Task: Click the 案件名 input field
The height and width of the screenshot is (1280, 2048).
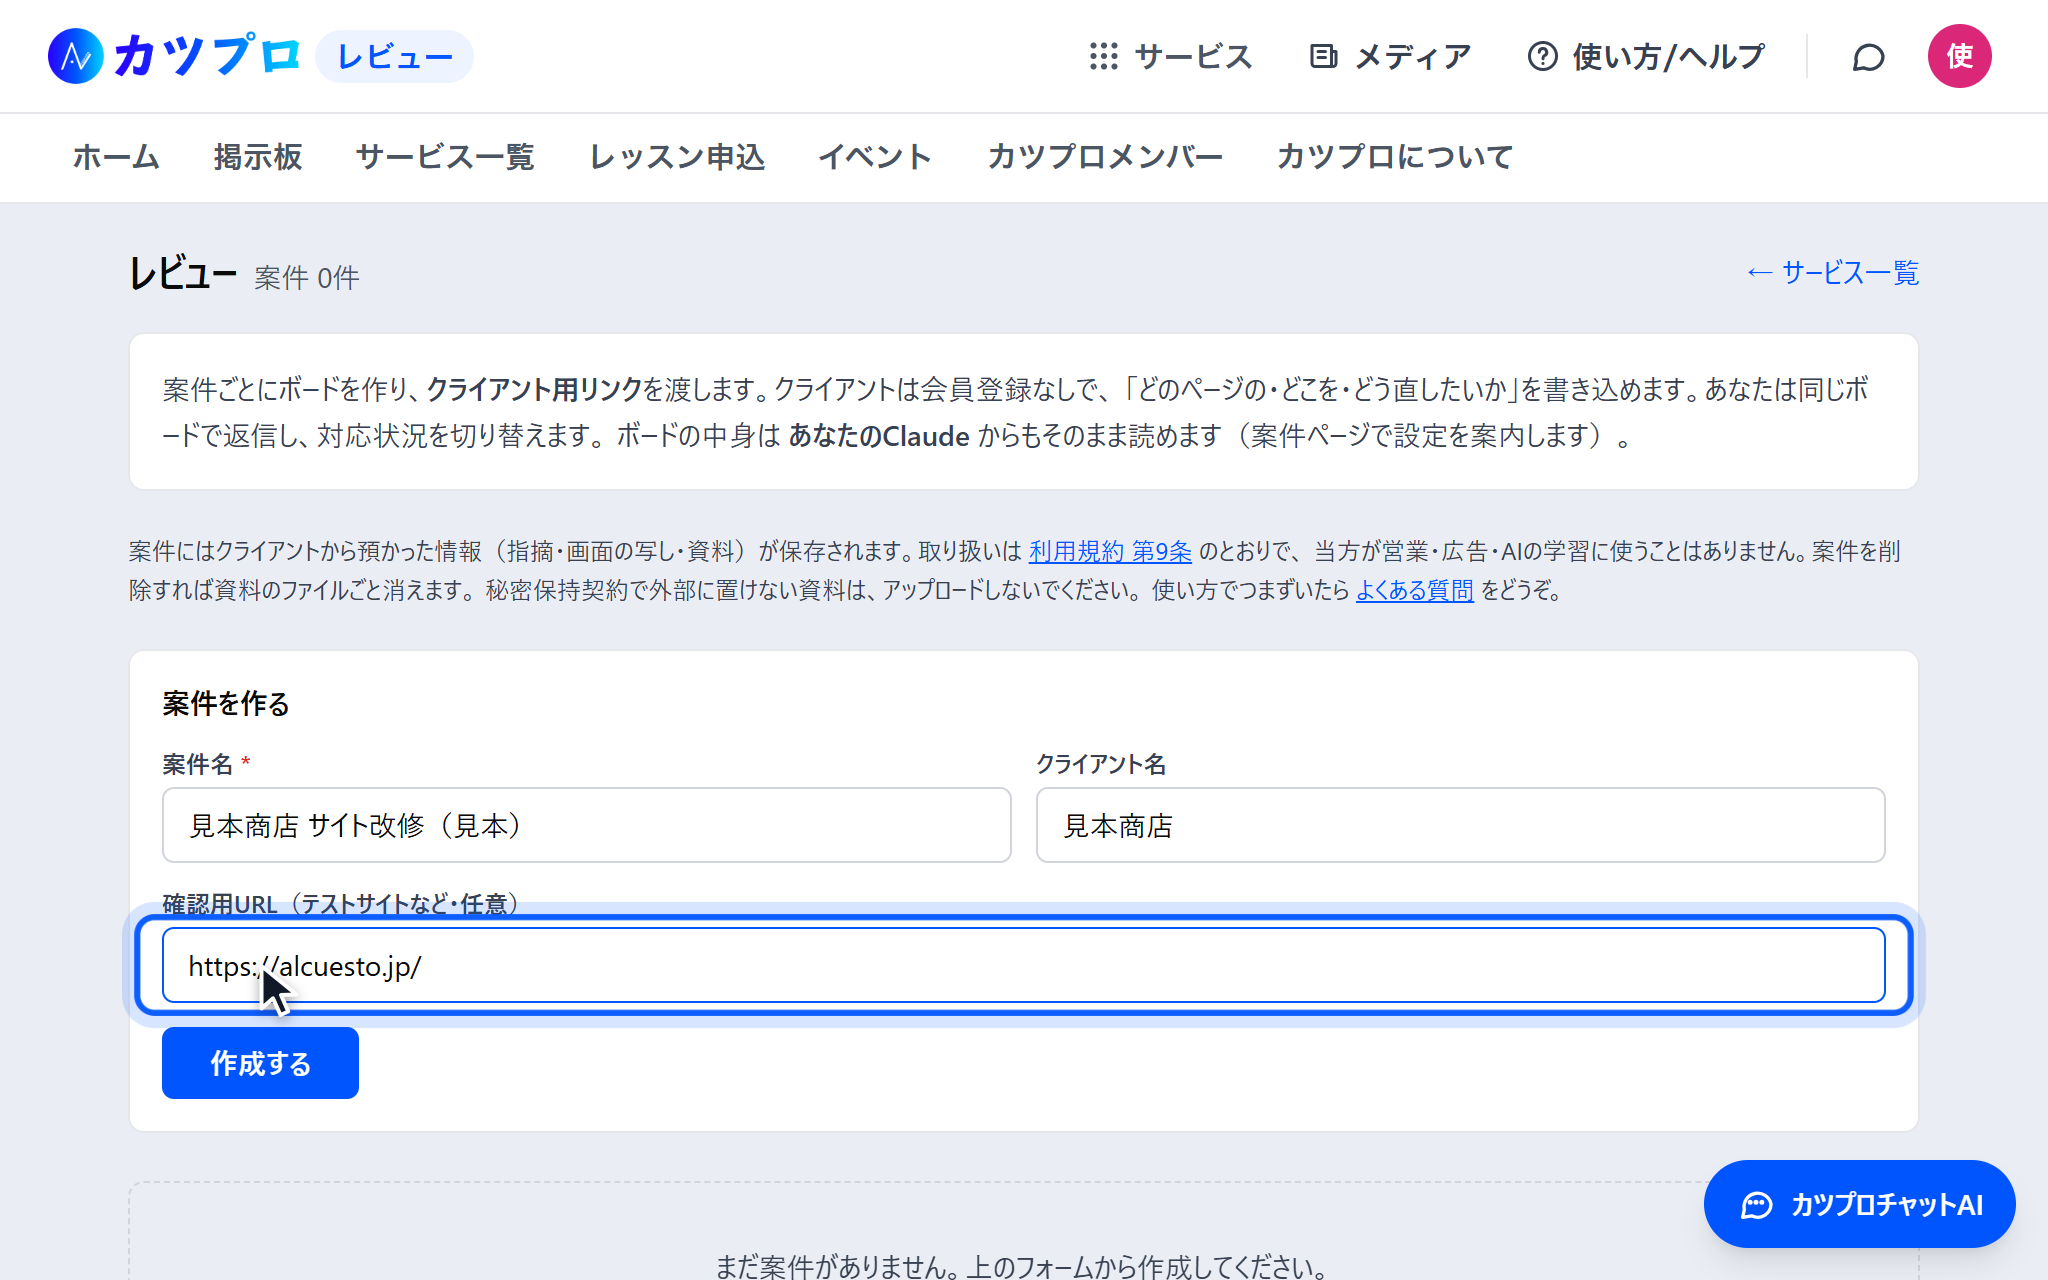Action: point(587,825)
